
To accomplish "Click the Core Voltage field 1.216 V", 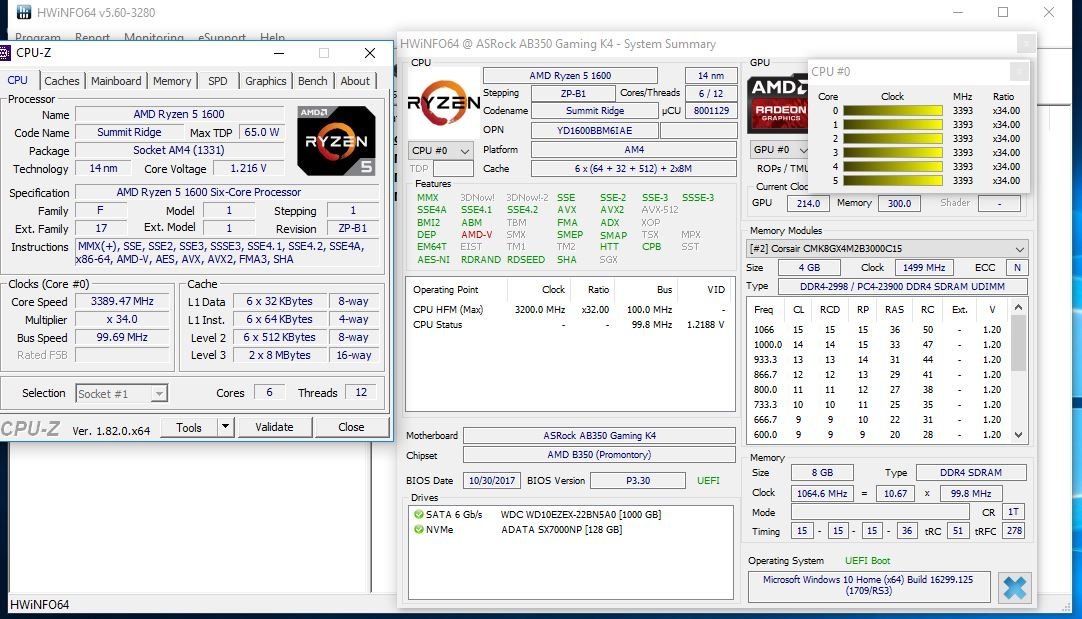I will (248, 168).
